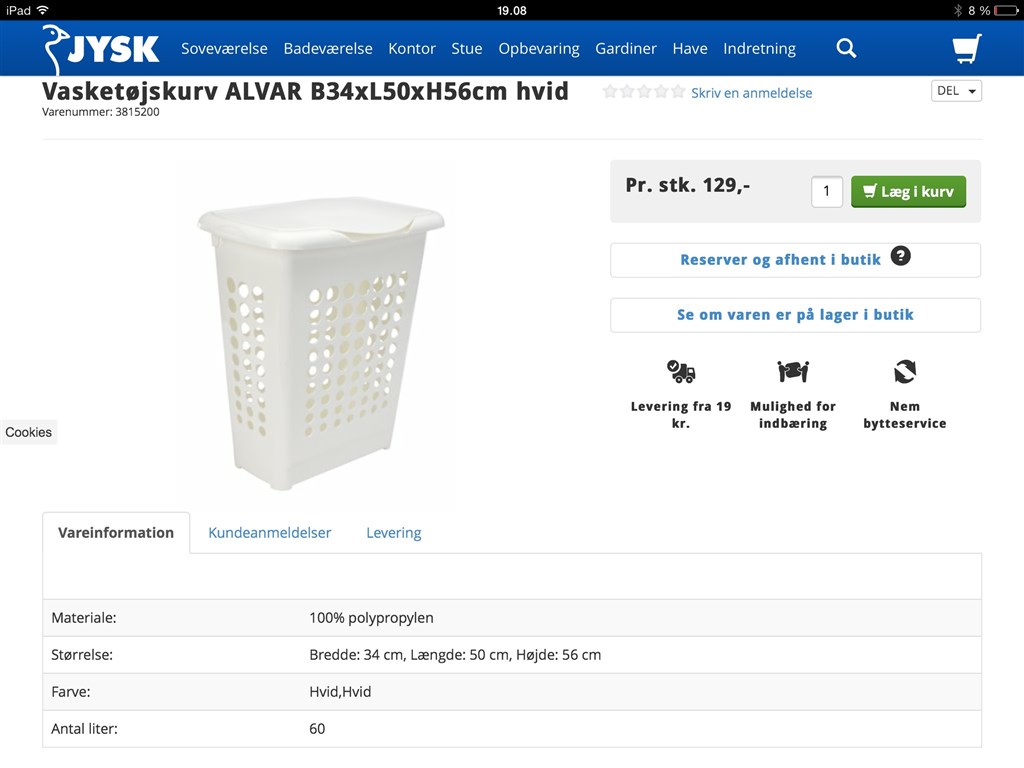Click the JYSK goose logo
Screen dimensions: 1024x768
click(100, 48)
